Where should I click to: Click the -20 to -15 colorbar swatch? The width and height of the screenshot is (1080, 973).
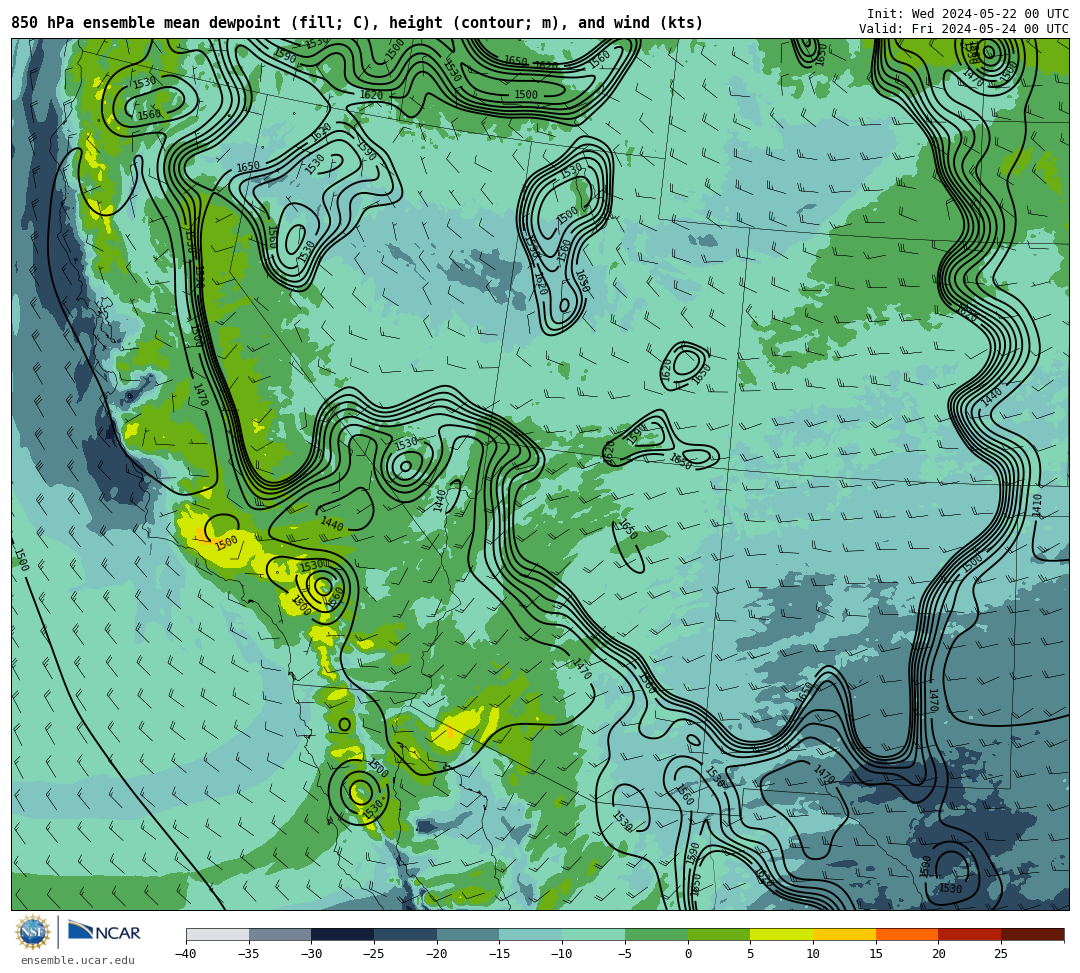[x=468, y=934]
